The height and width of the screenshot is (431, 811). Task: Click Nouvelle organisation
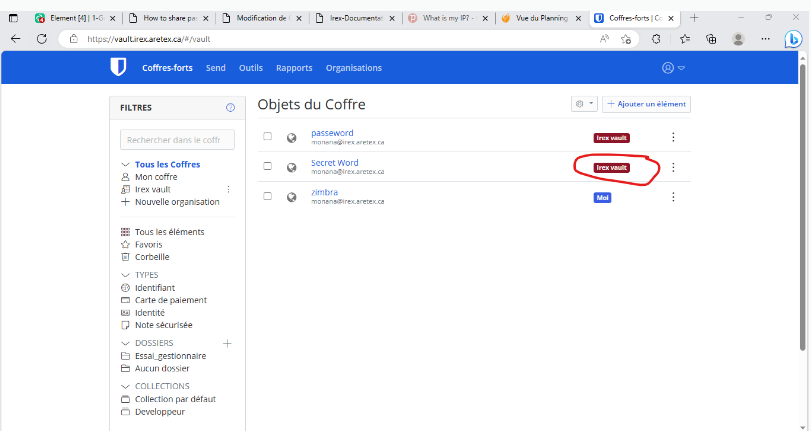click(177, 202)
